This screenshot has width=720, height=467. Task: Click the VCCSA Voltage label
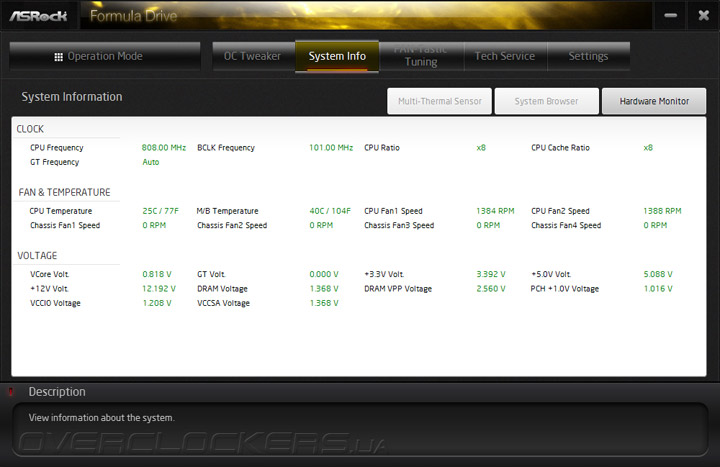coord(223,303)
